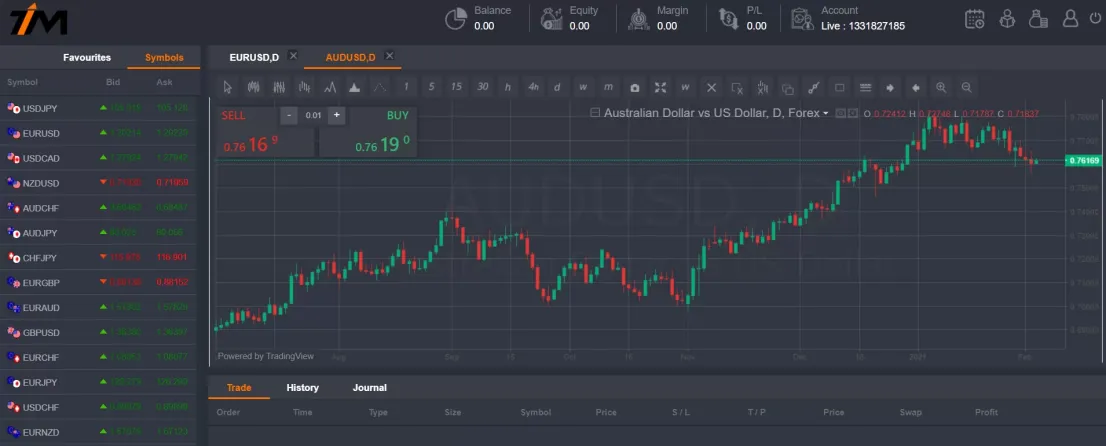Screen dimensions: 1106x446
Task: Click the left arrow toolbar icon
Action: coord(916,88)
